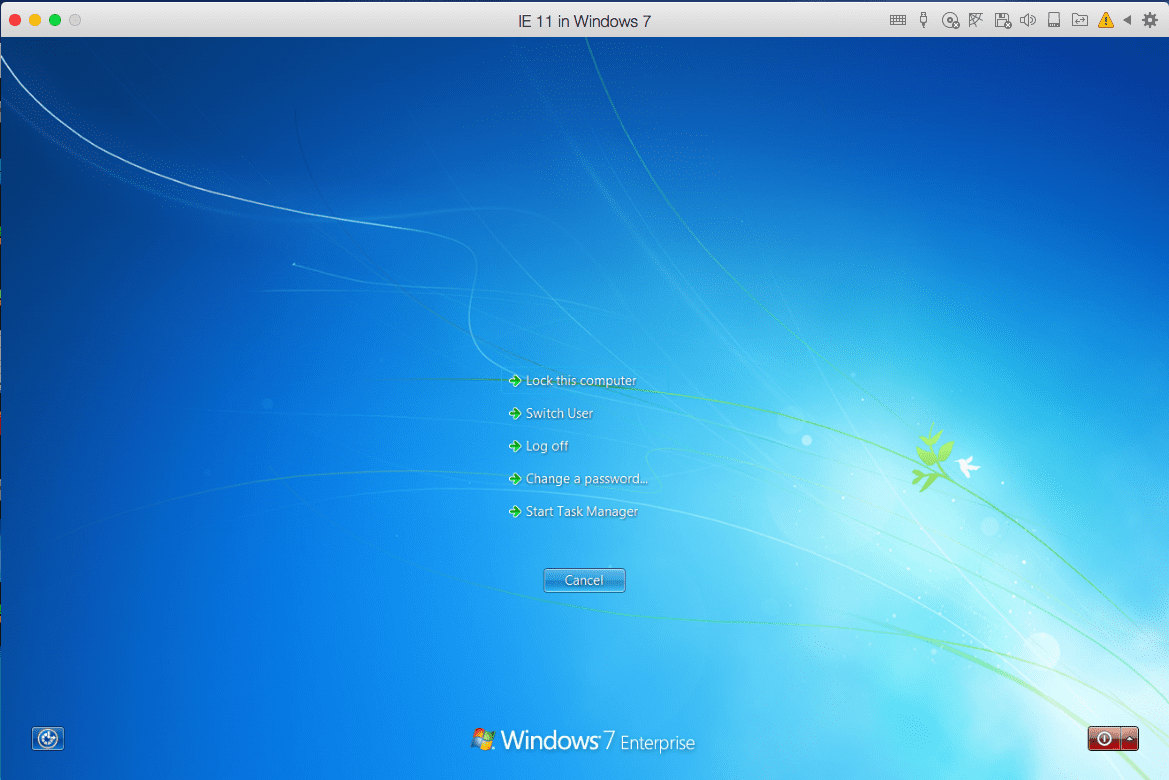Click the Log off option
This screenshot has width=1169, height=780.
click(546, 446)
